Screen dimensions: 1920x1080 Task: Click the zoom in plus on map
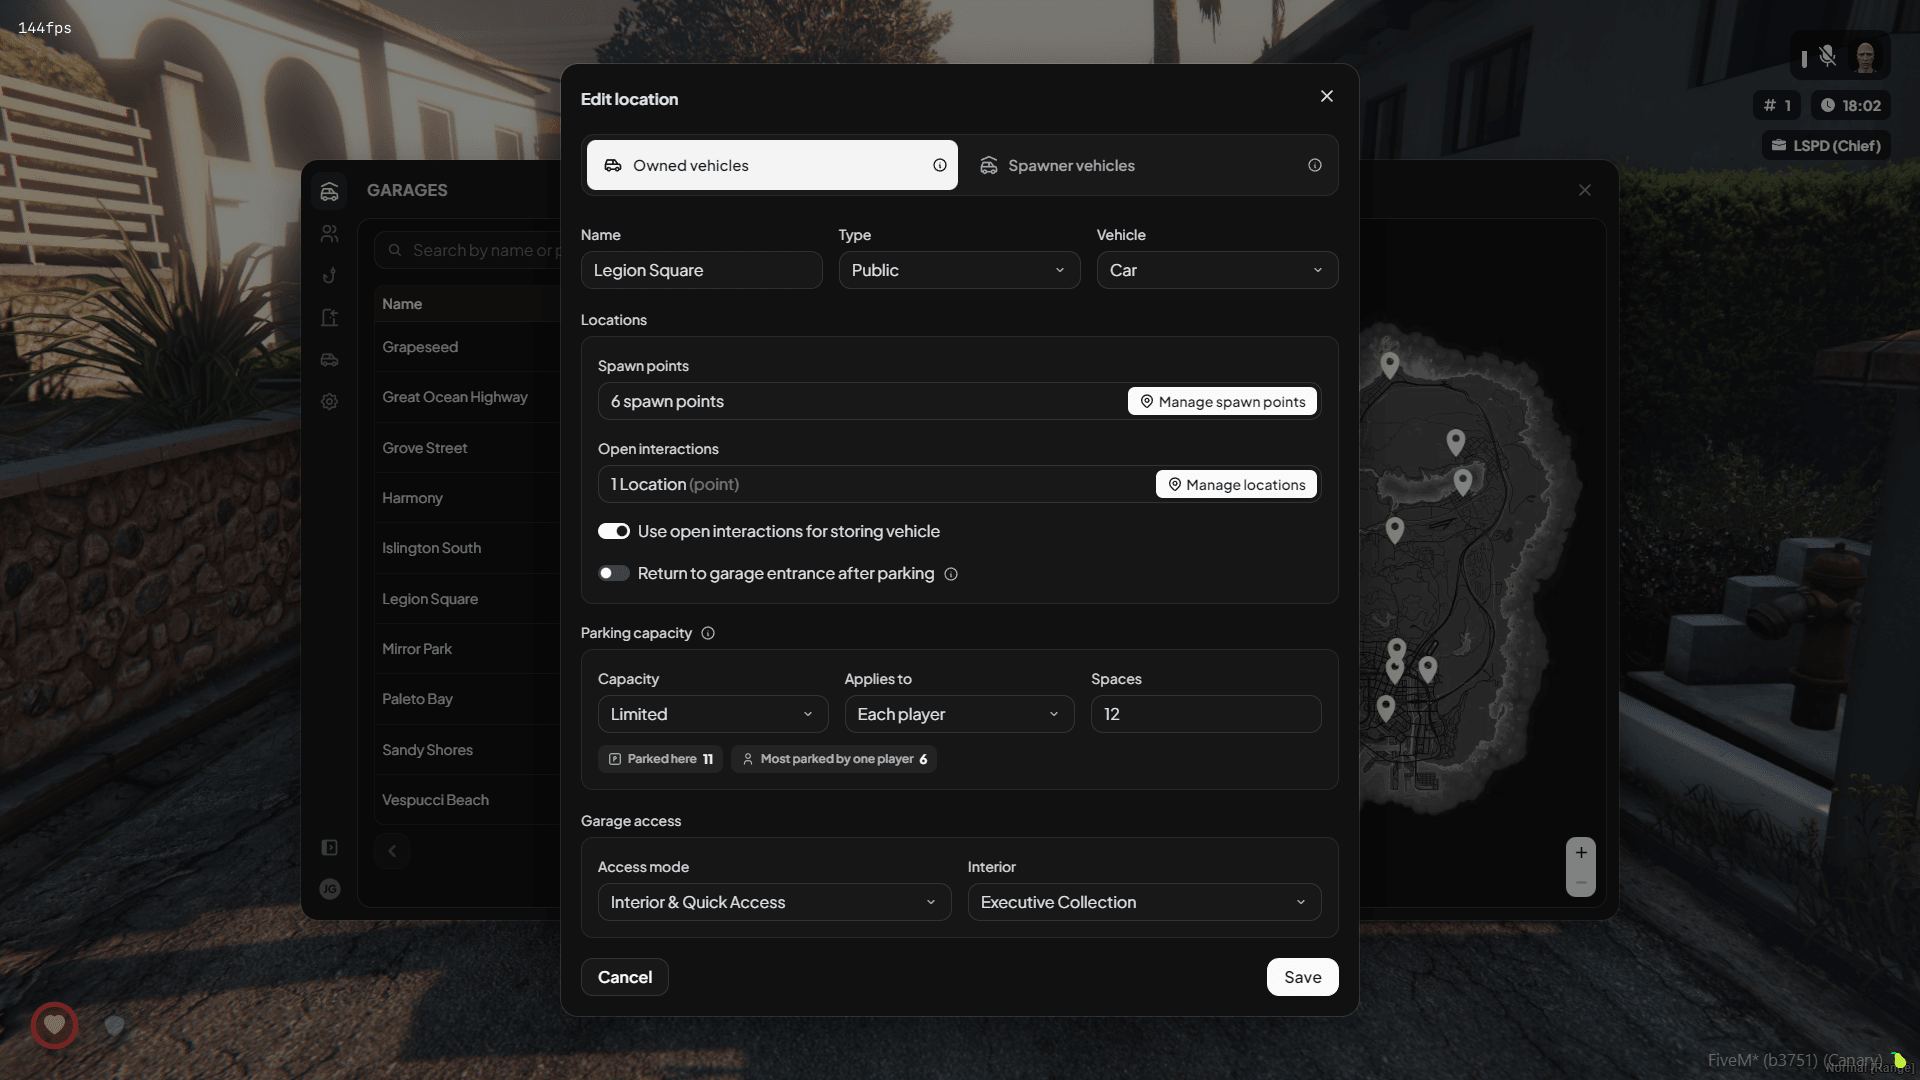click(x=1581, y=852)
